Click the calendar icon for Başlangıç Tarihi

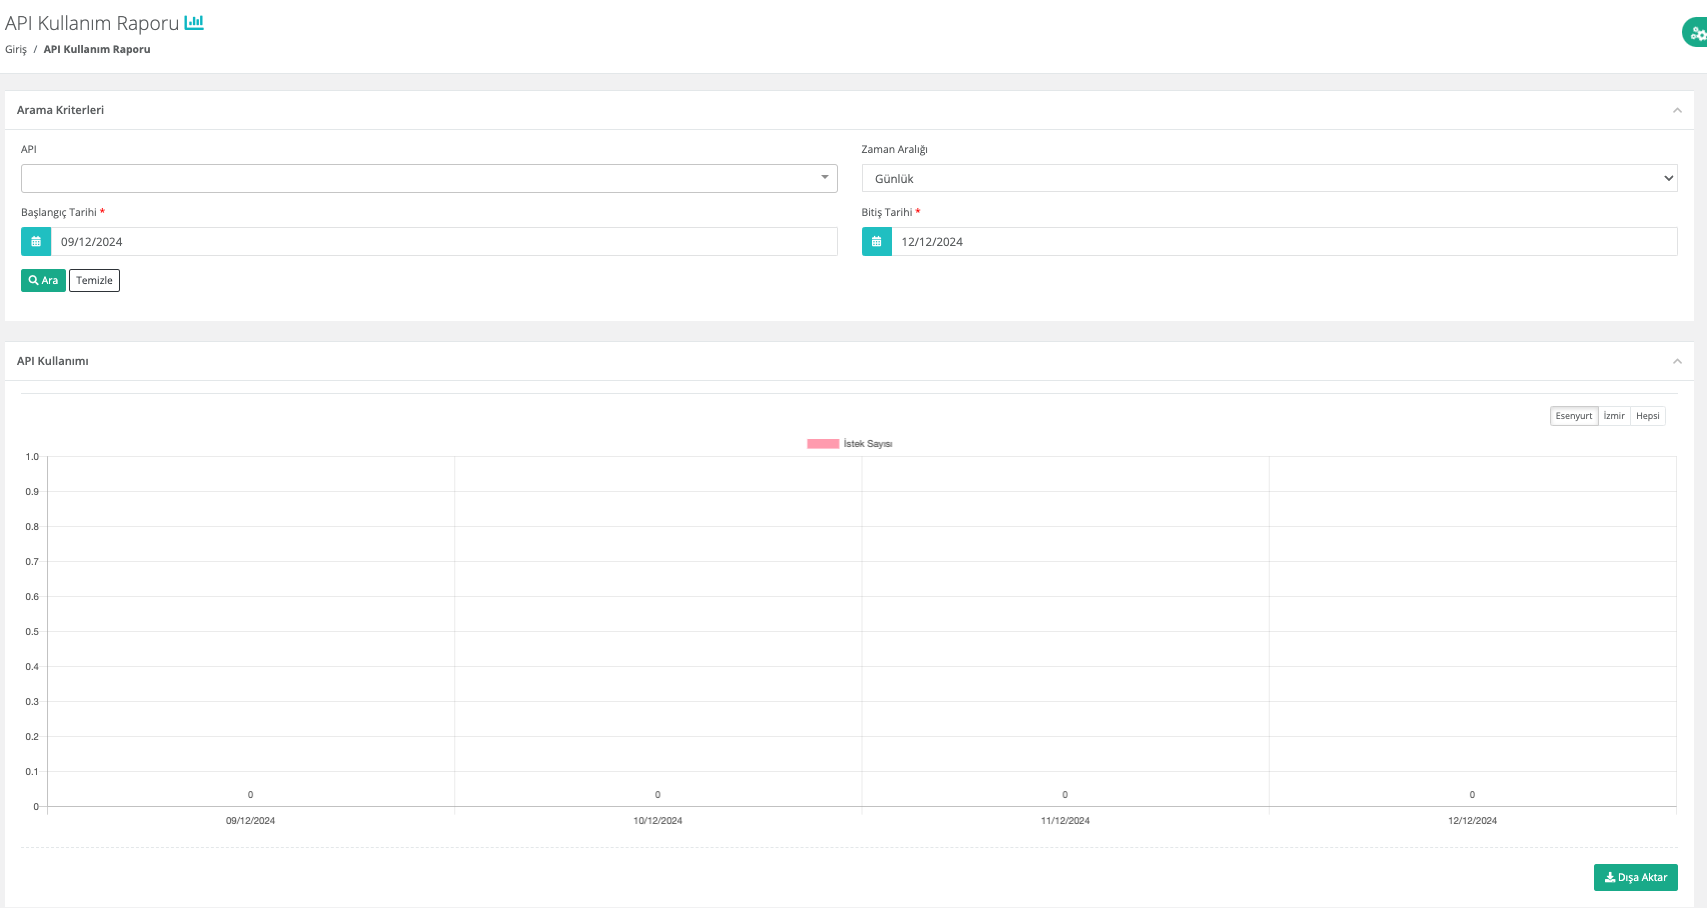click(36, 241)
